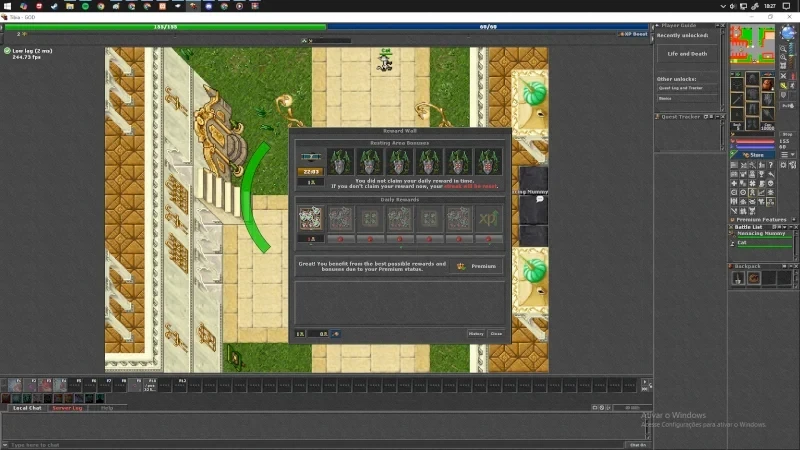
Task: Select the attack mode crossed swords icon
Action: coord(783,76)
